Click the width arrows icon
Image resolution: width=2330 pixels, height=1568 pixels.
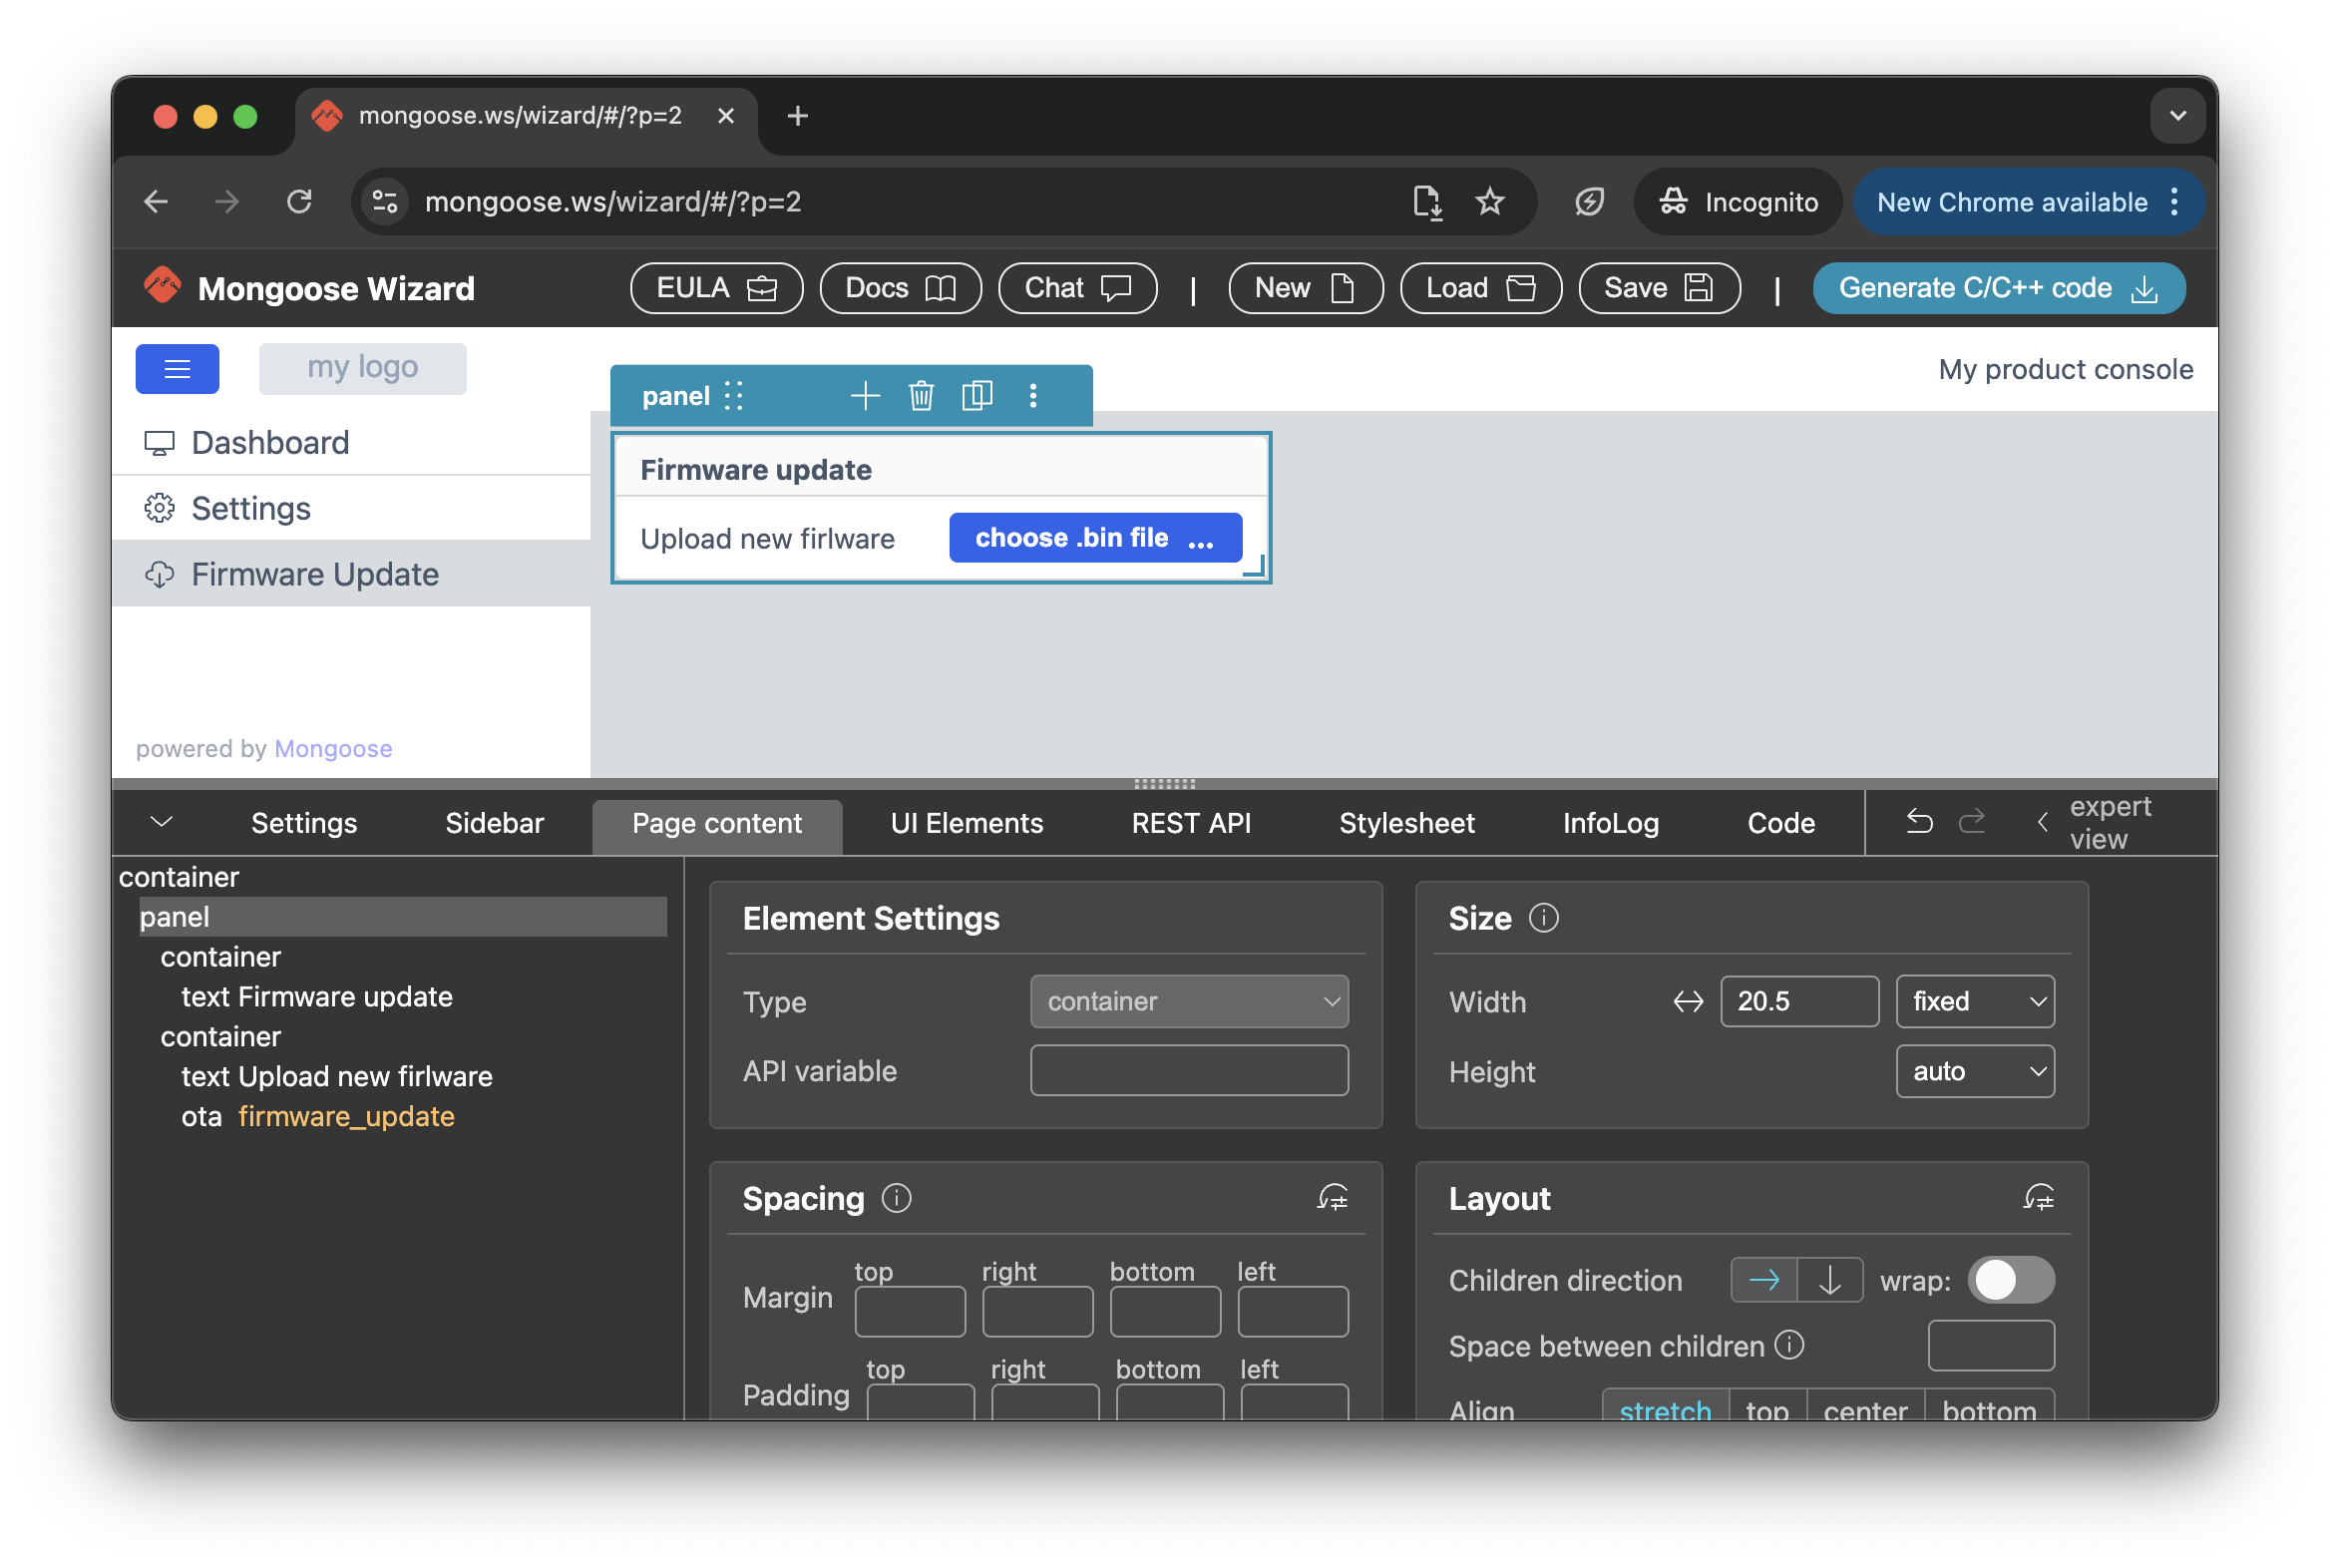1688,1001
